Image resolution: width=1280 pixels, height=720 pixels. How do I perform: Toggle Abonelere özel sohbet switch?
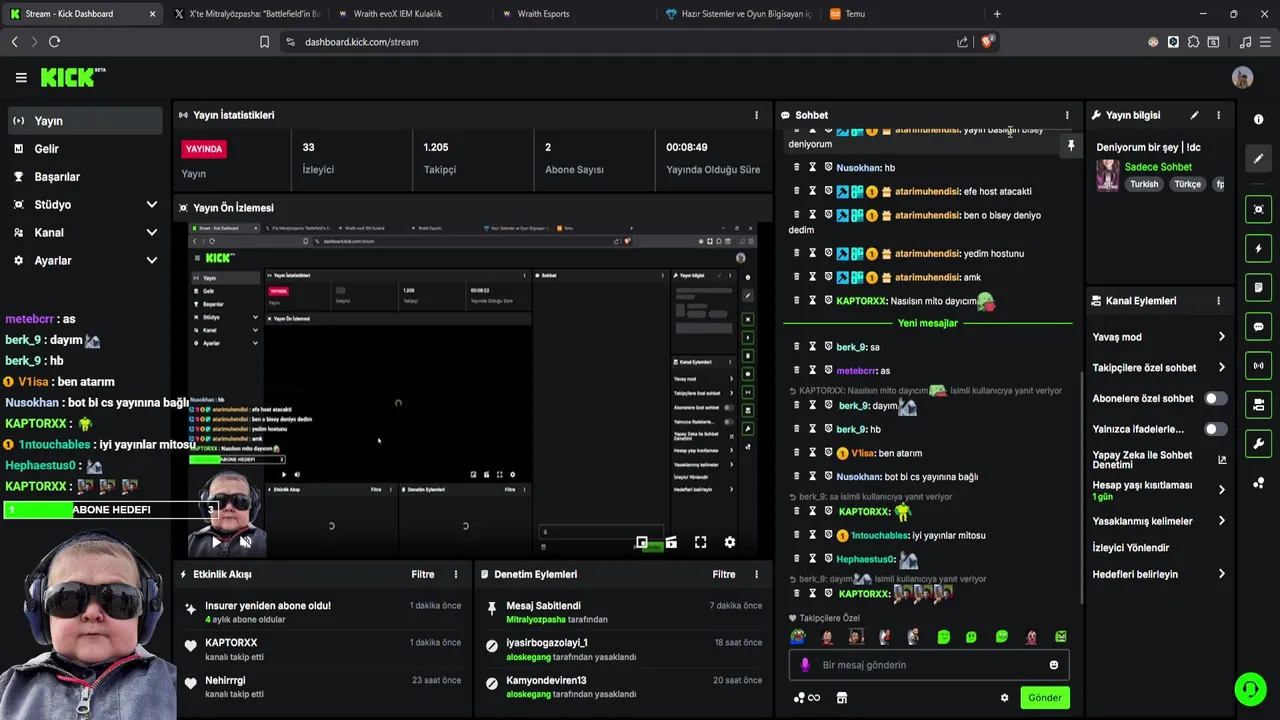pyautogui.click(x=1215, y=398)
